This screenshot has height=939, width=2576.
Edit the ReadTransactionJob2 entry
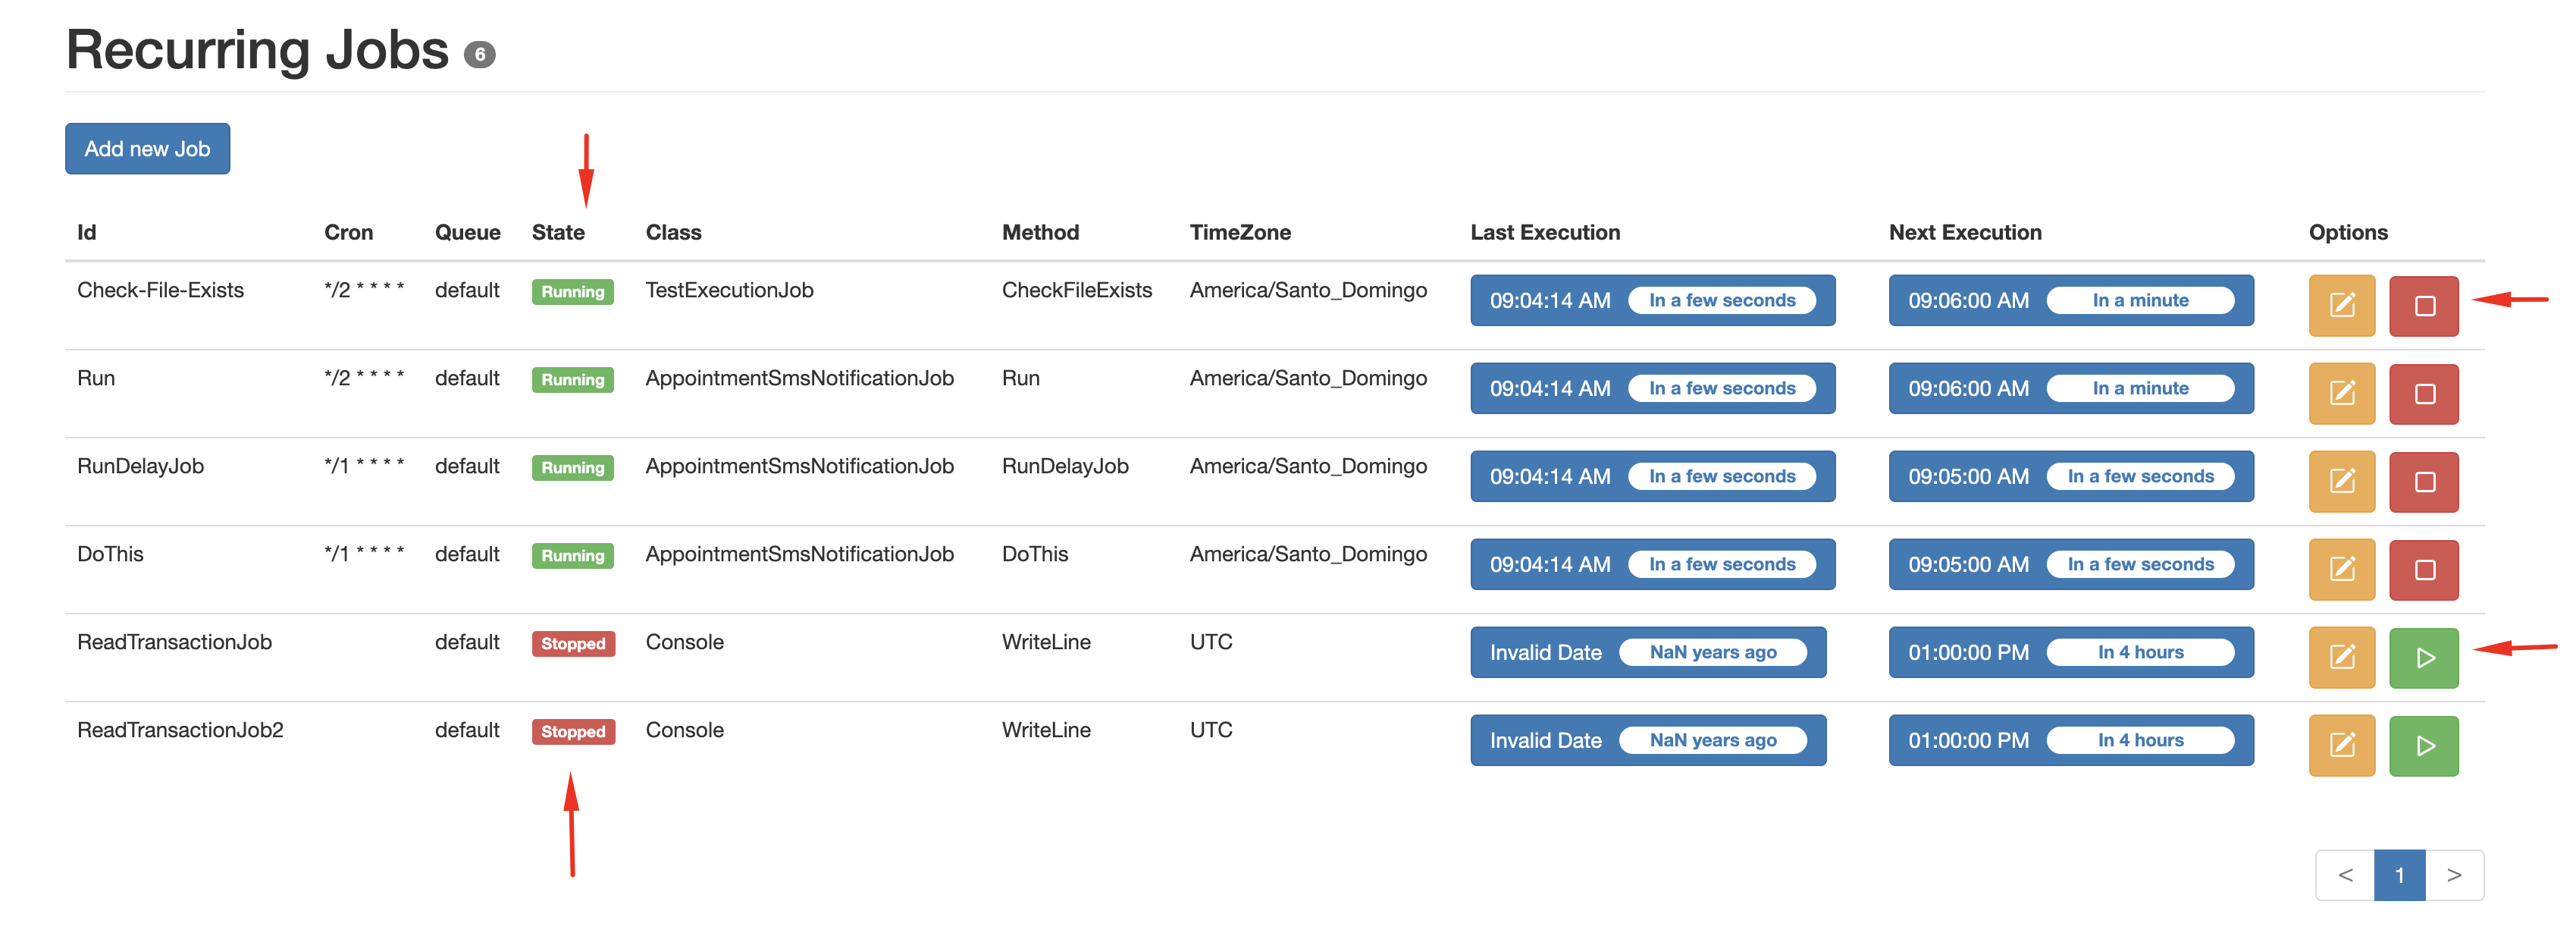2341,745
